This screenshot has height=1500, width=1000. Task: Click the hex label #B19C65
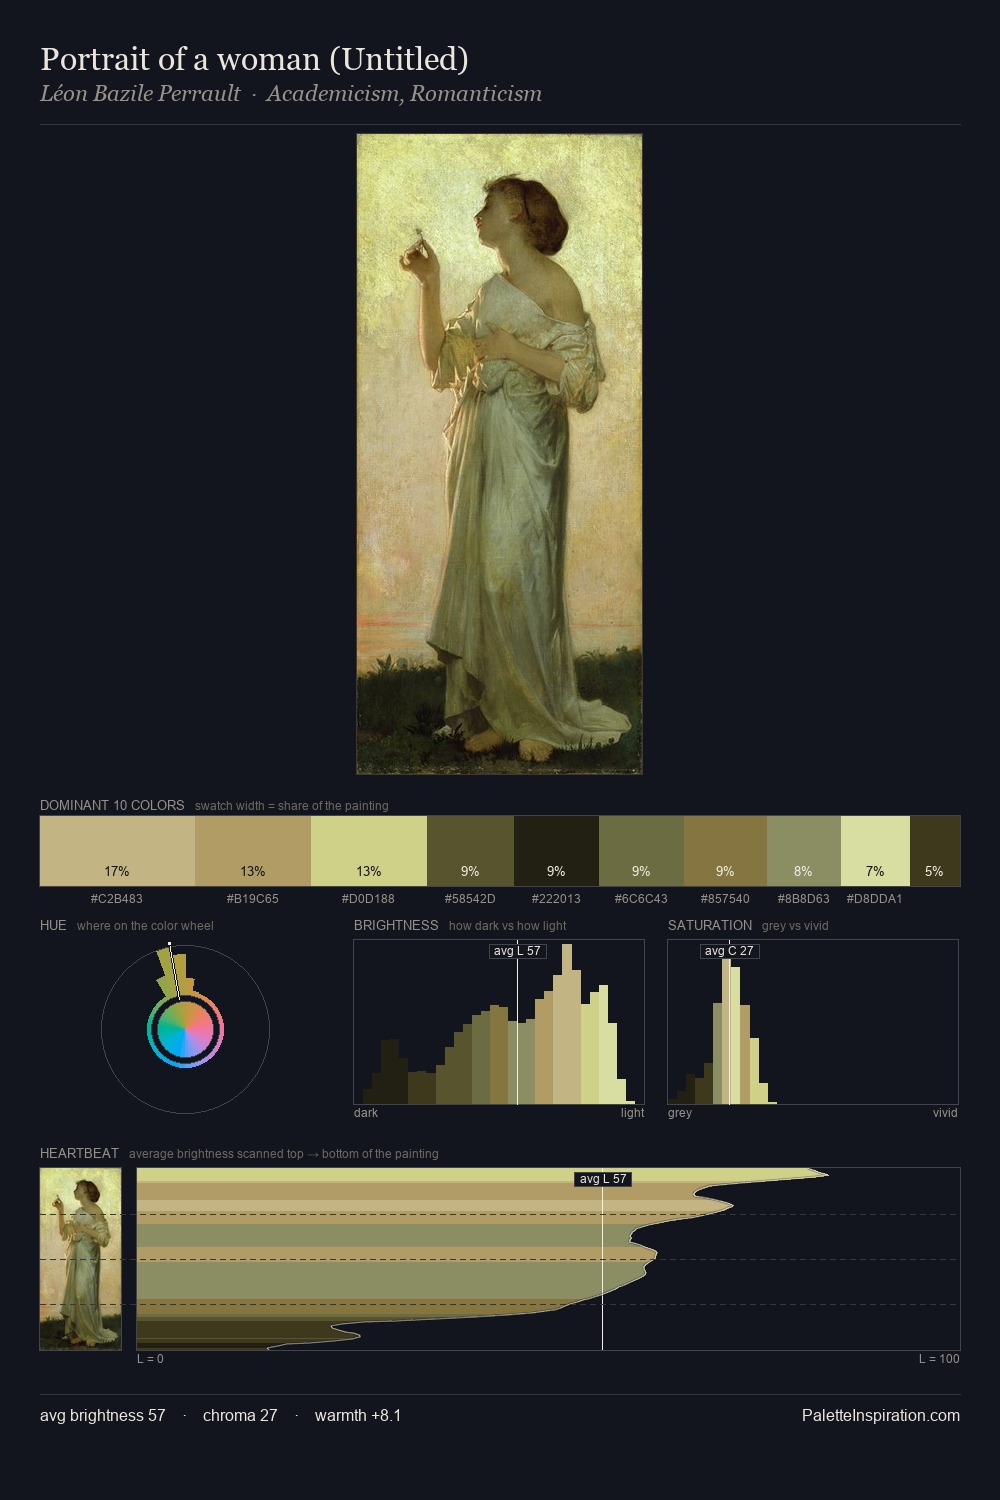(253, 899)
